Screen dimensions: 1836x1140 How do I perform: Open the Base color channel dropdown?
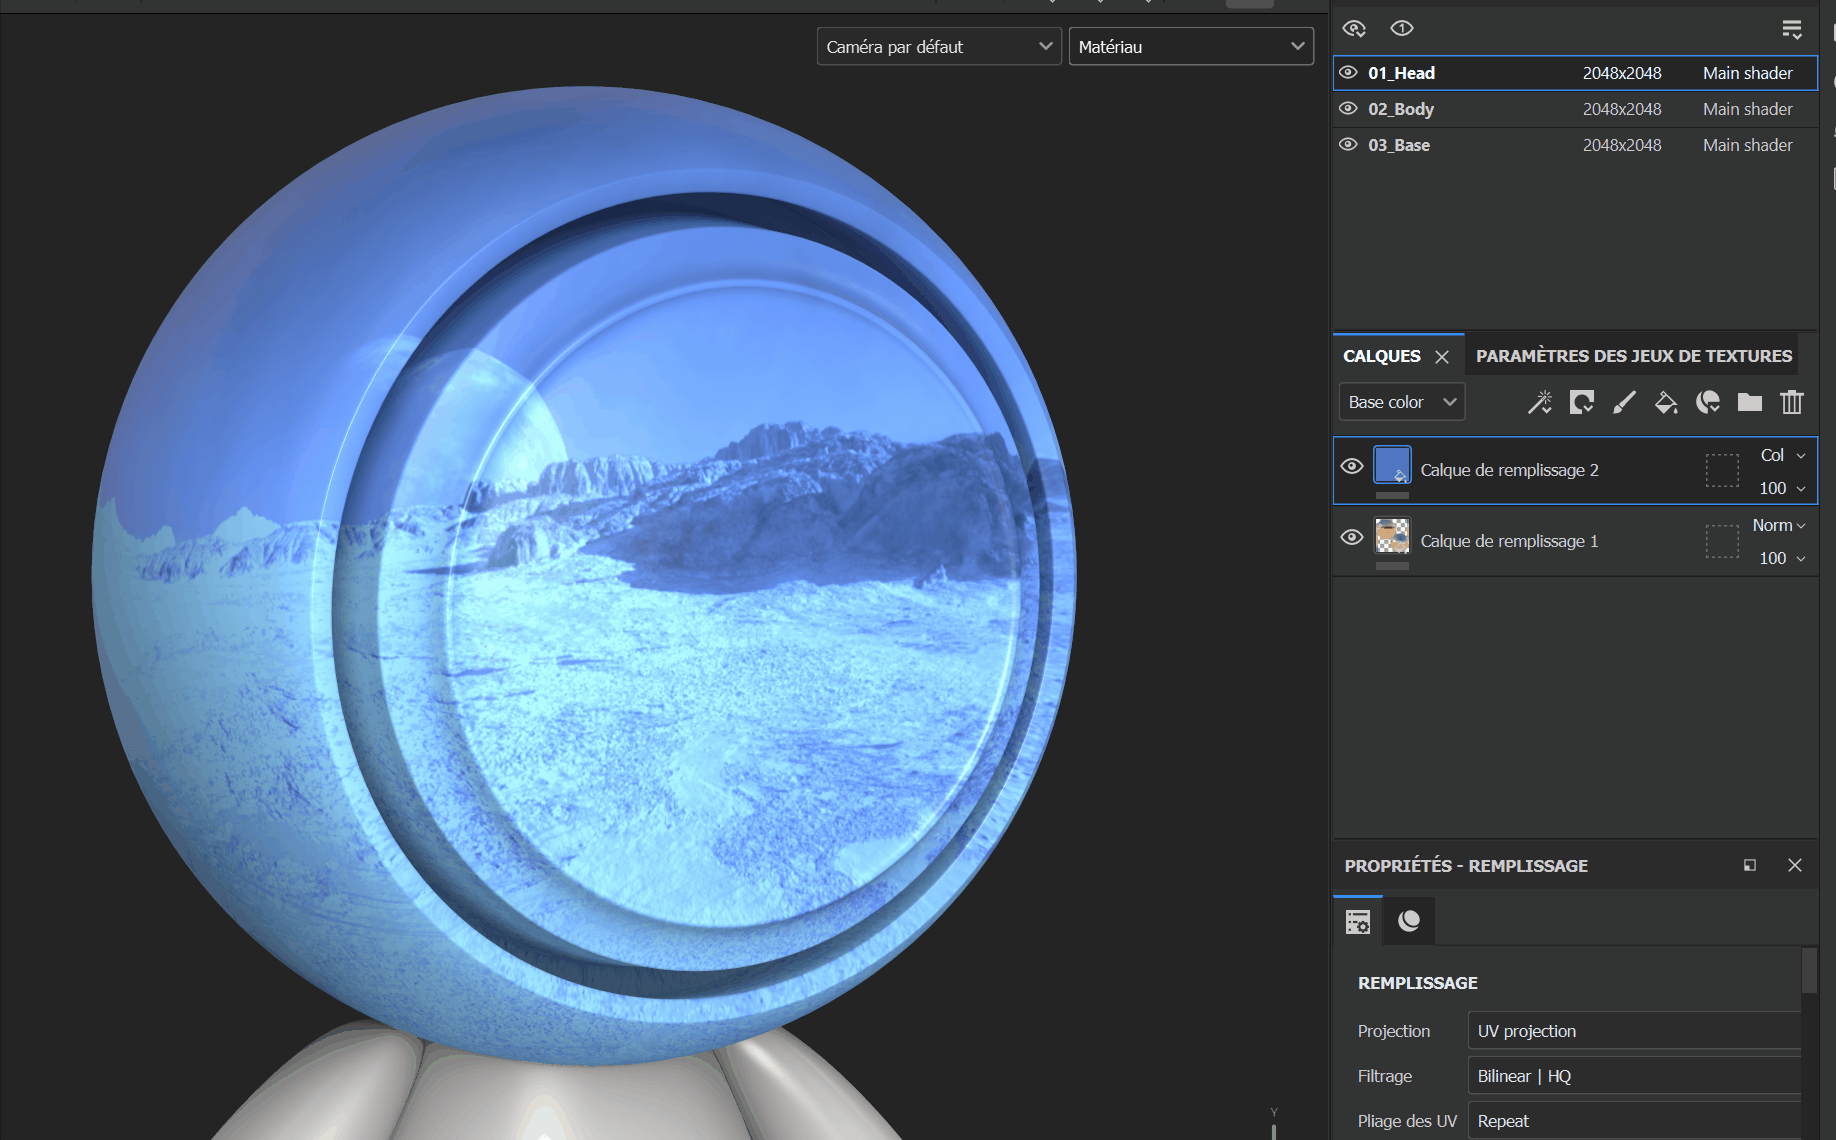tap(1401, 402)
